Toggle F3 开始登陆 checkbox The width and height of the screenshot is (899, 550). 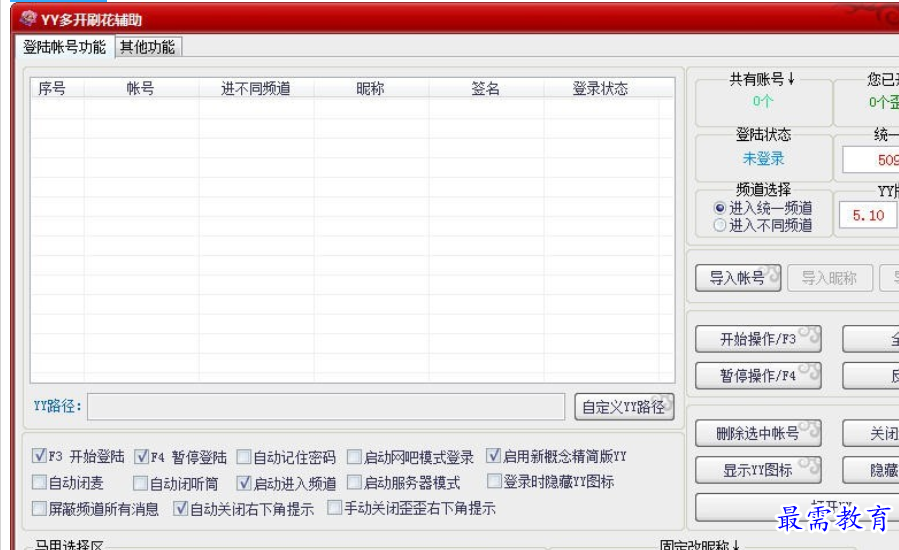click(x=39, y=456)
